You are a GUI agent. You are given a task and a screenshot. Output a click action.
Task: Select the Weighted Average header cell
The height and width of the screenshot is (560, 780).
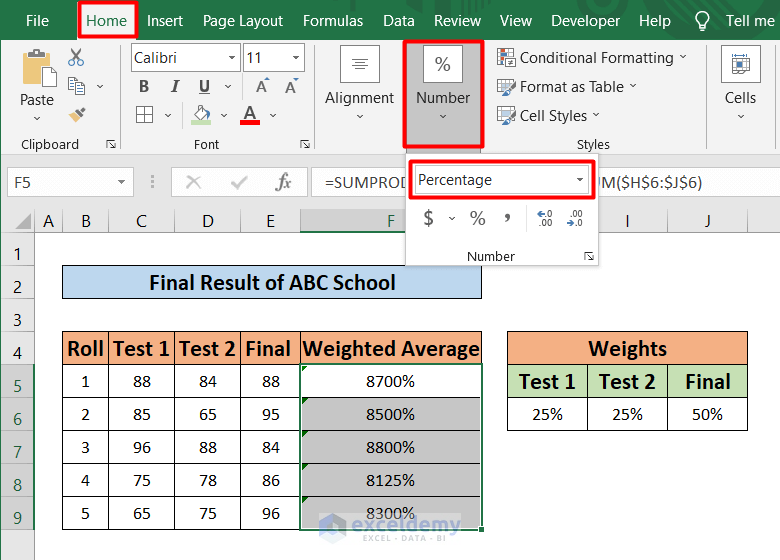click(x=391, y=349)
